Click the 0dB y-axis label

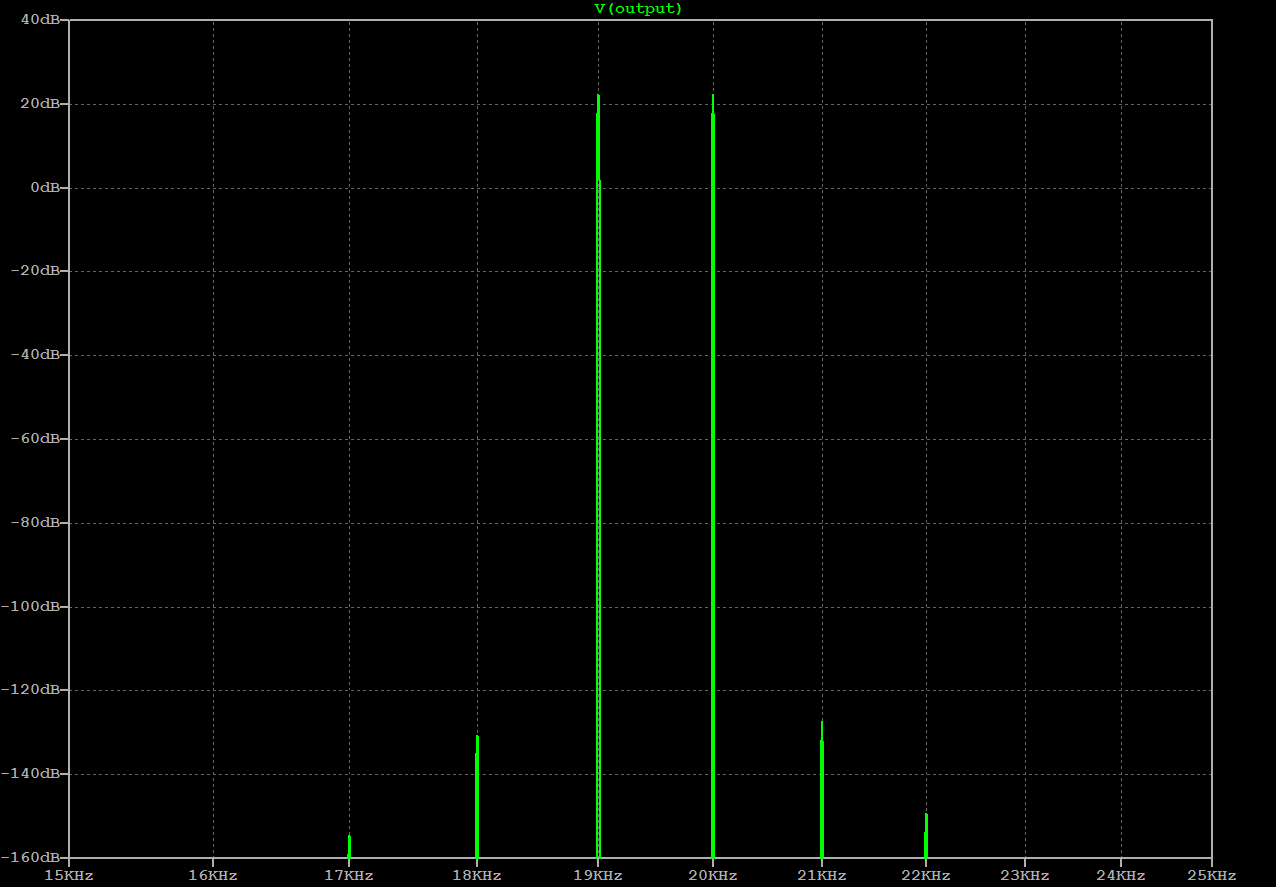click(43, 188)
